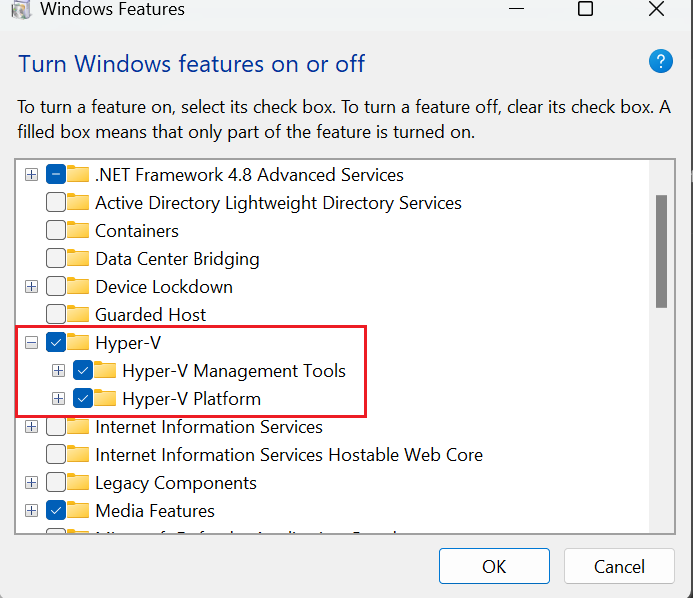Expand the Internet Information Services node

[32, 427]
